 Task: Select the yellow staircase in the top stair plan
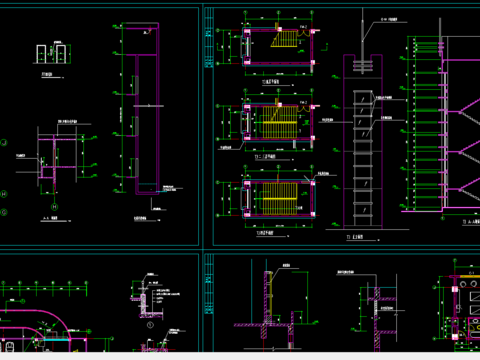(284, 39)
